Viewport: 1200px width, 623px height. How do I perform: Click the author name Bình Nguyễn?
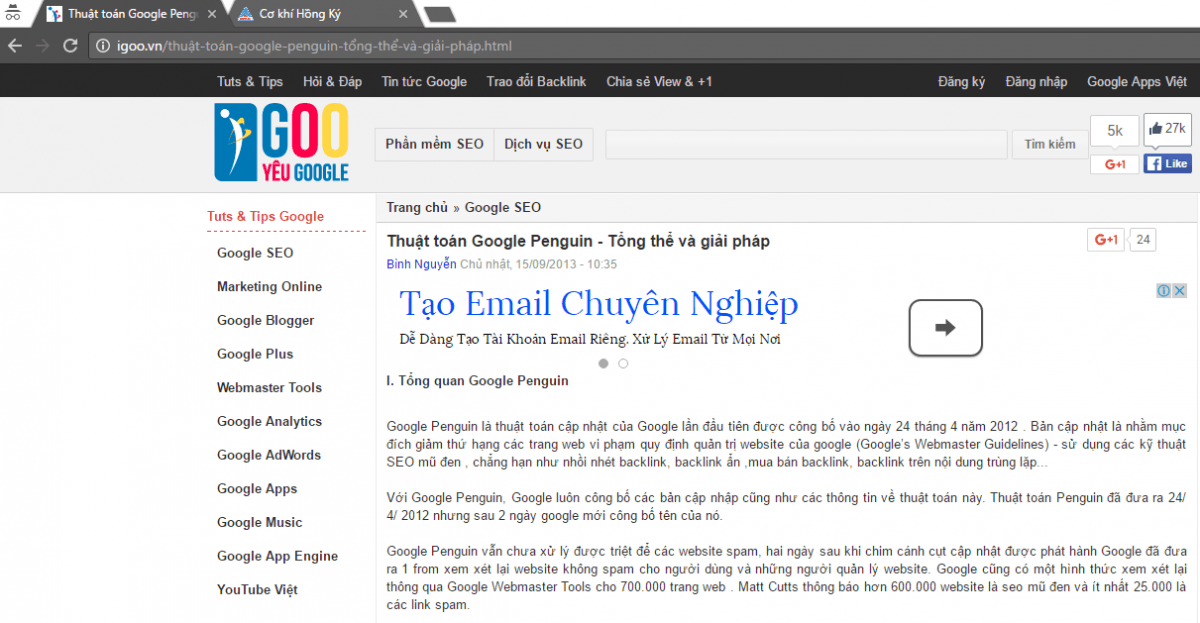pos(422,264)
